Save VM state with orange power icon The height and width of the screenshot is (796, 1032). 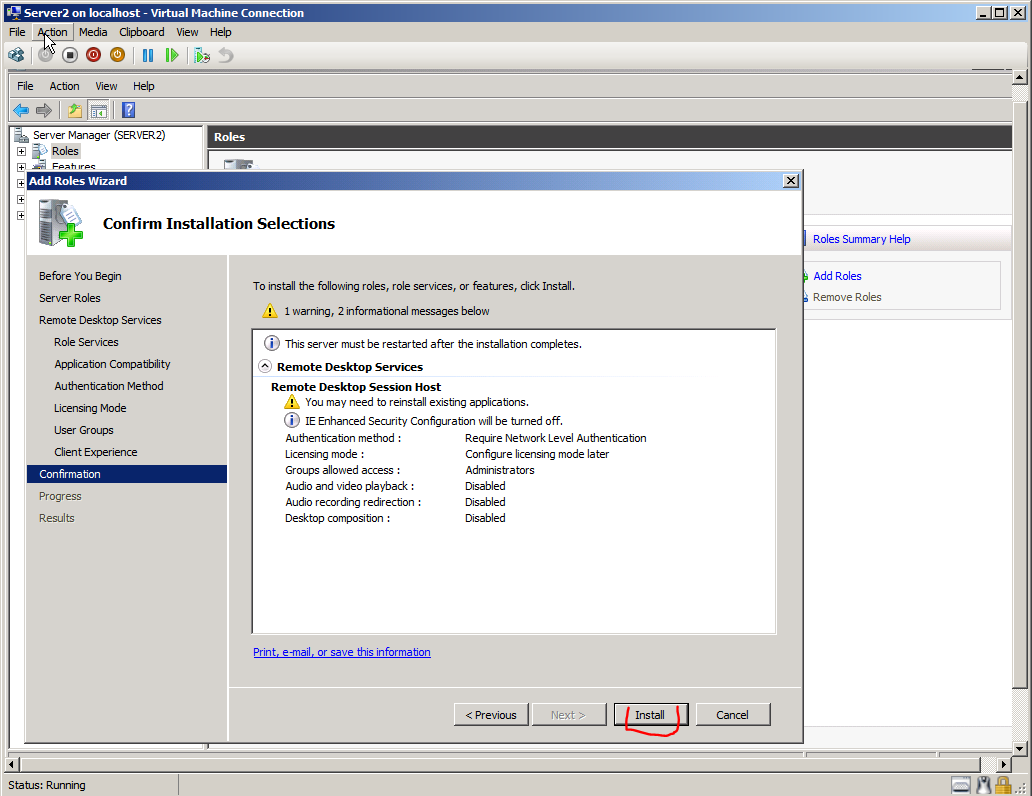(x=117, y=55)
